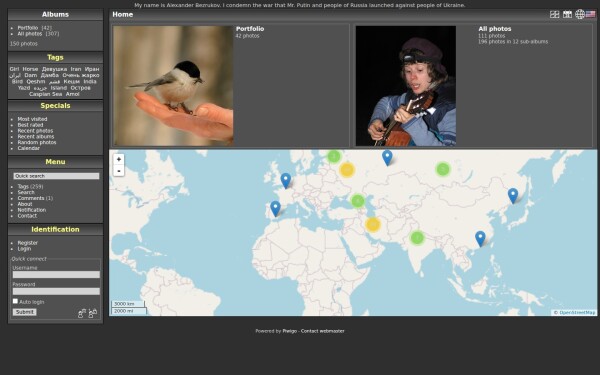
Task: Open the green cluster marker in Siberia
Action: click(x=443, y=169)
